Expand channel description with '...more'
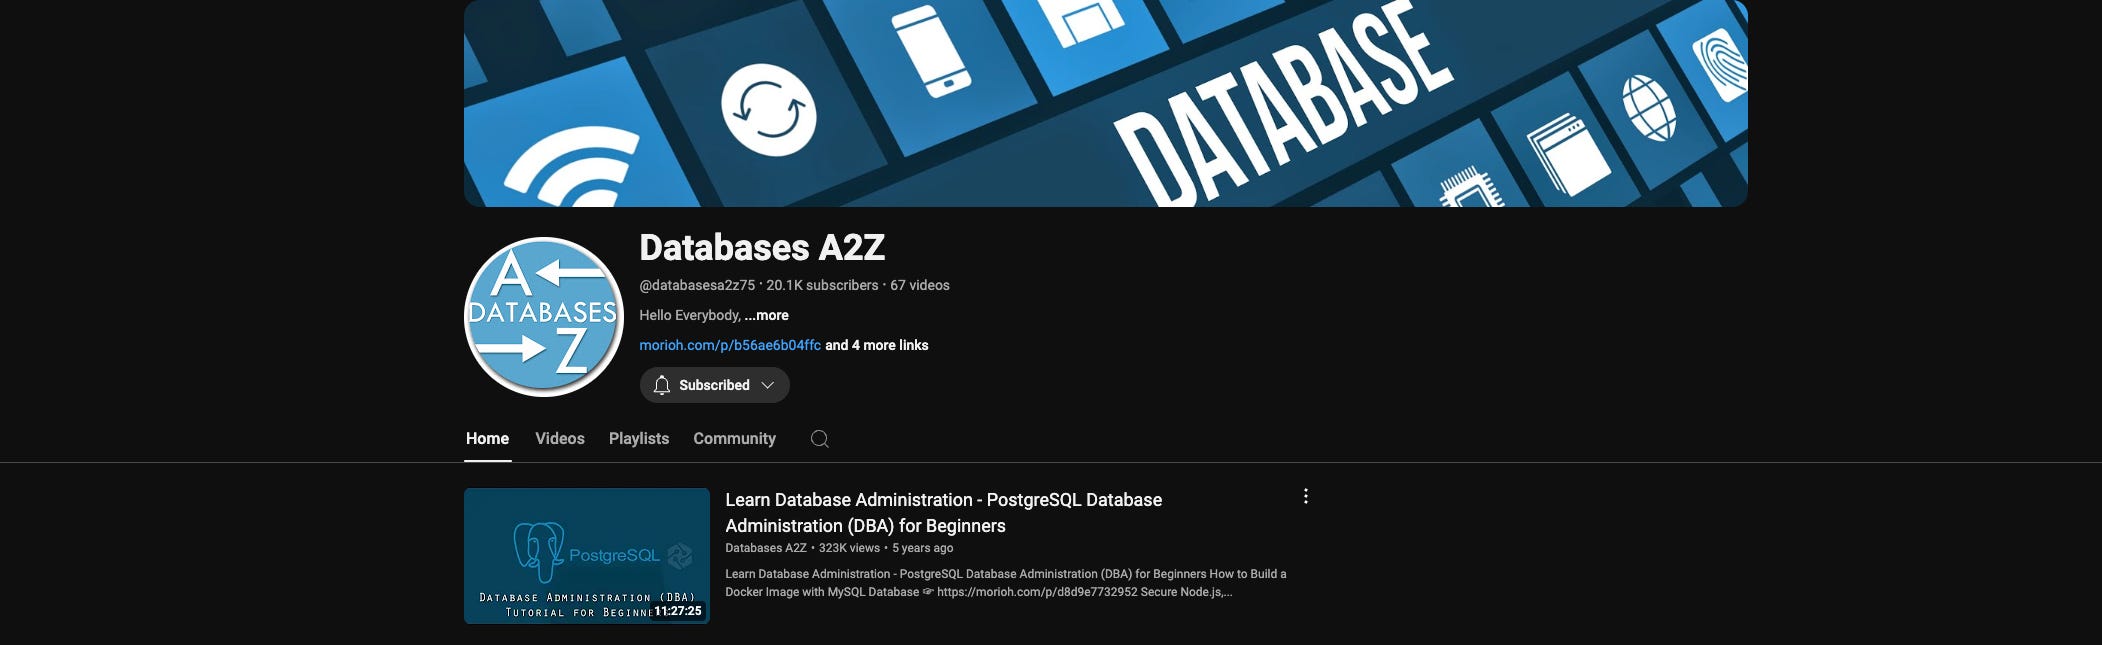This screenshot has width=2102, height=645. click(x=766, y=315)
